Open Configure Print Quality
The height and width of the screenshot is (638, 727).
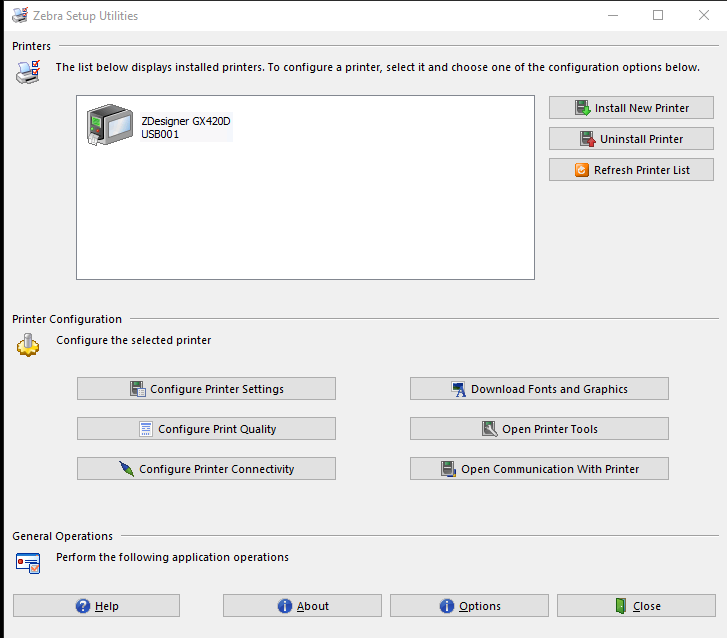(x=206, y=428)
